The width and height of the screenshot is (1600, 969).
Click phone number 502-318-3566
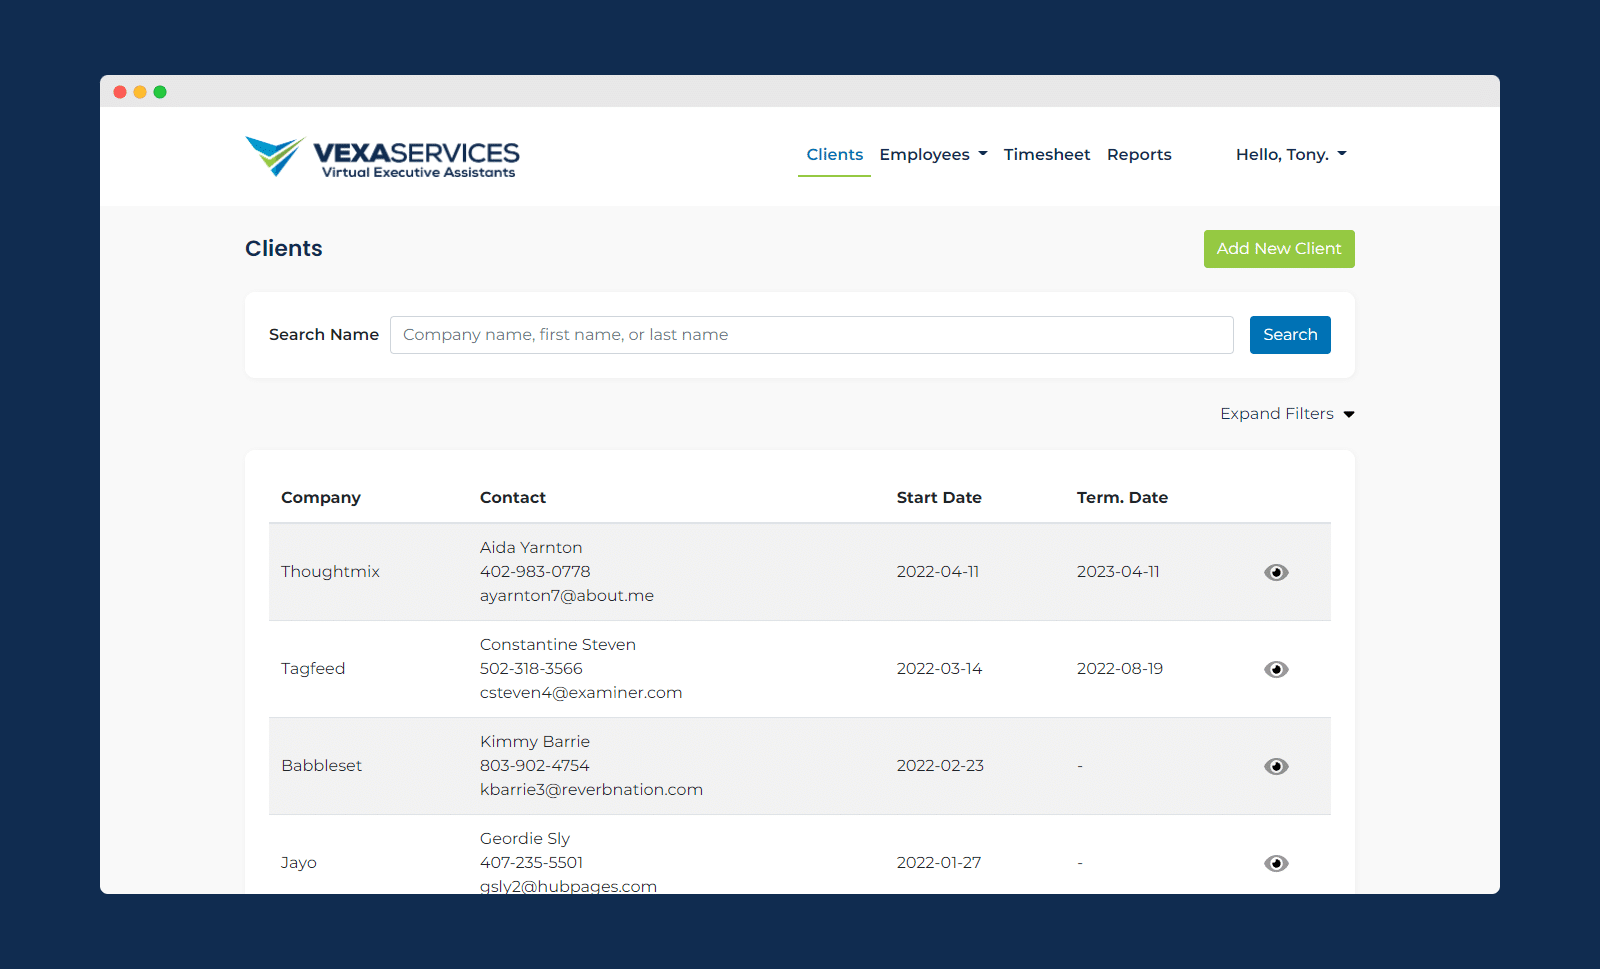pos(531,669)
